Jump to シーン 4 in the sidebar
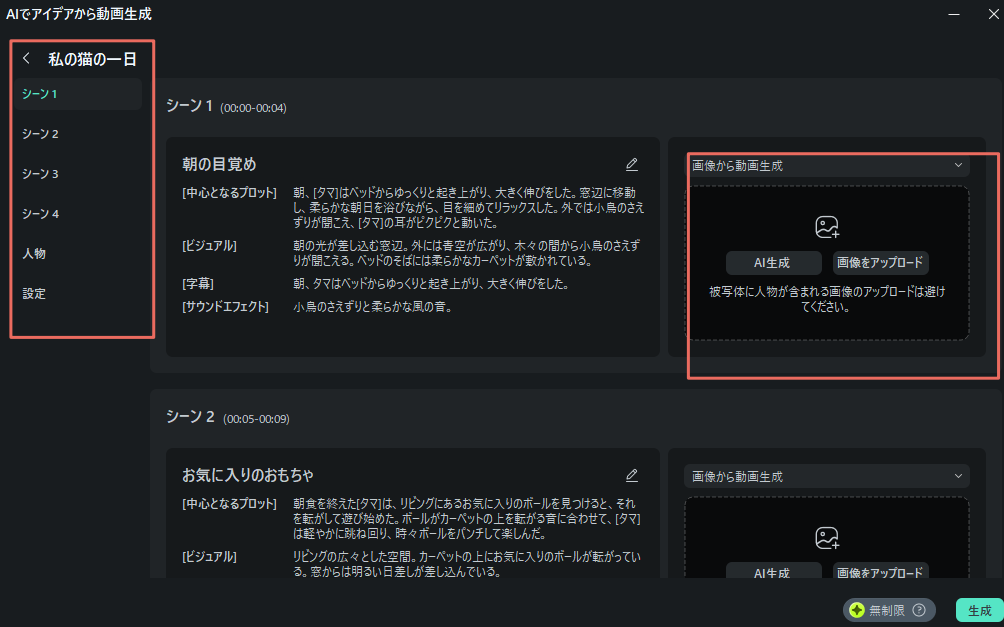1004x627 pixels. tap(79, 214)
